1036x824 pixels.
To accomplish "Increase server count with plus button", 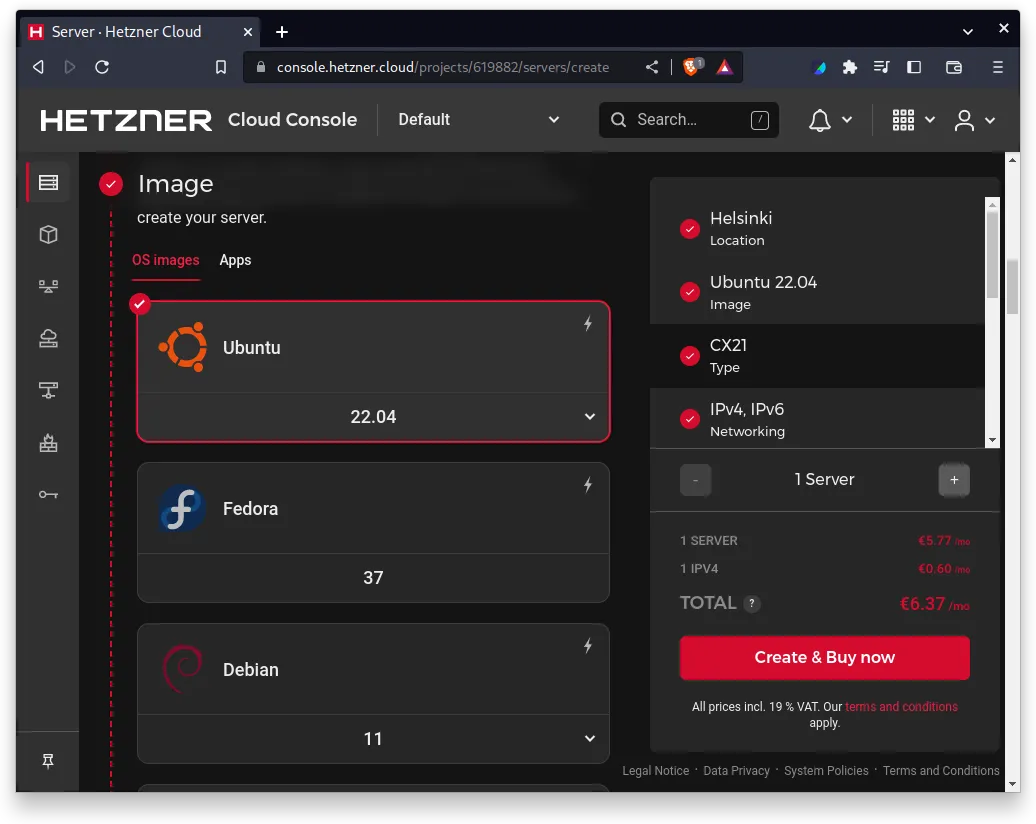I will tap(953, 480).
